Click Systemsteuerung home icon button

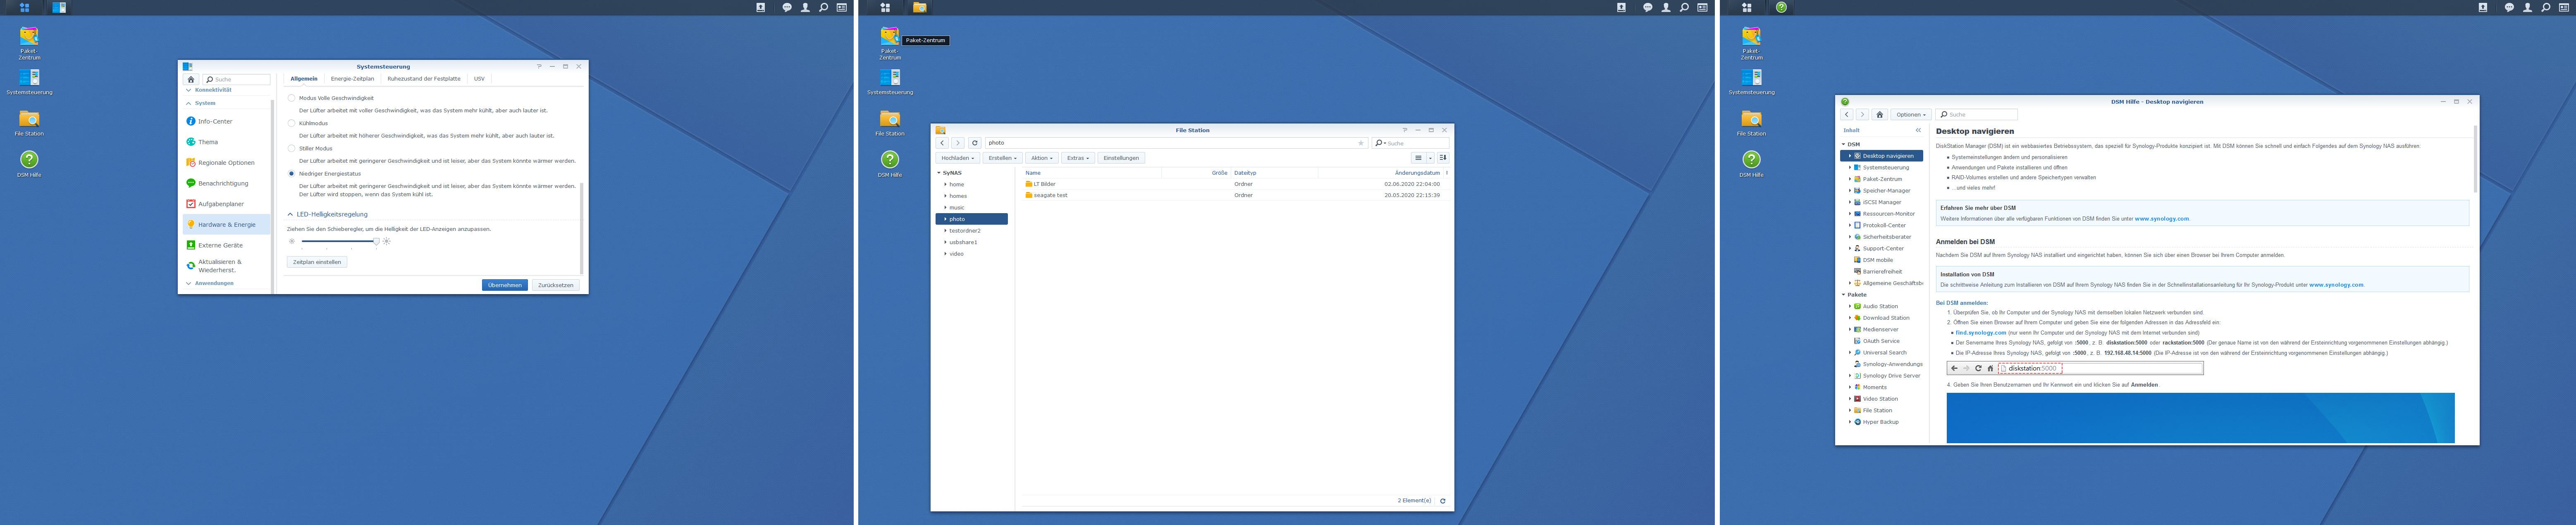click(191, 79)
